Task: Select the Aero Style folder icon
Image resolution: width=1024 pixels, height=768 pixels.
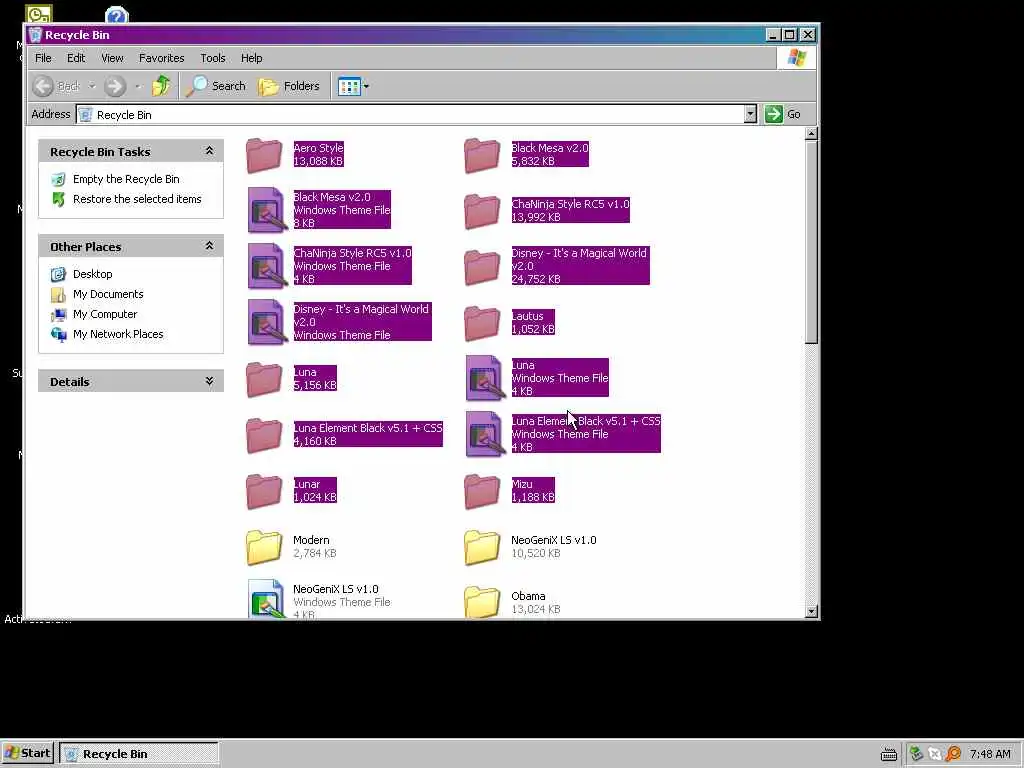Action: tap(264, 155)
